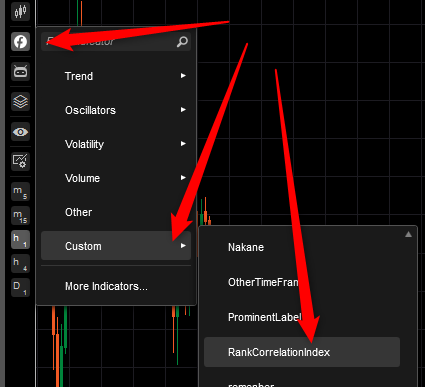
Task: Toggle the eye visibility icon
Action: 20,132
